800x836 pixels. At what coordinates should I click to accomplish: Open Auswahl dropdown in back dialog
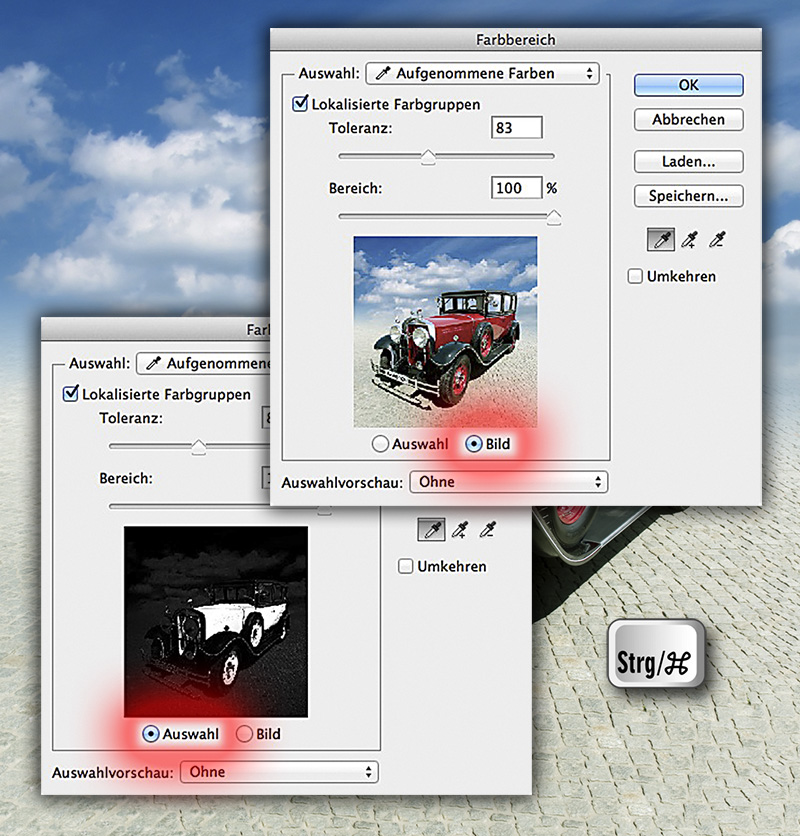click(x=203, y=363)
